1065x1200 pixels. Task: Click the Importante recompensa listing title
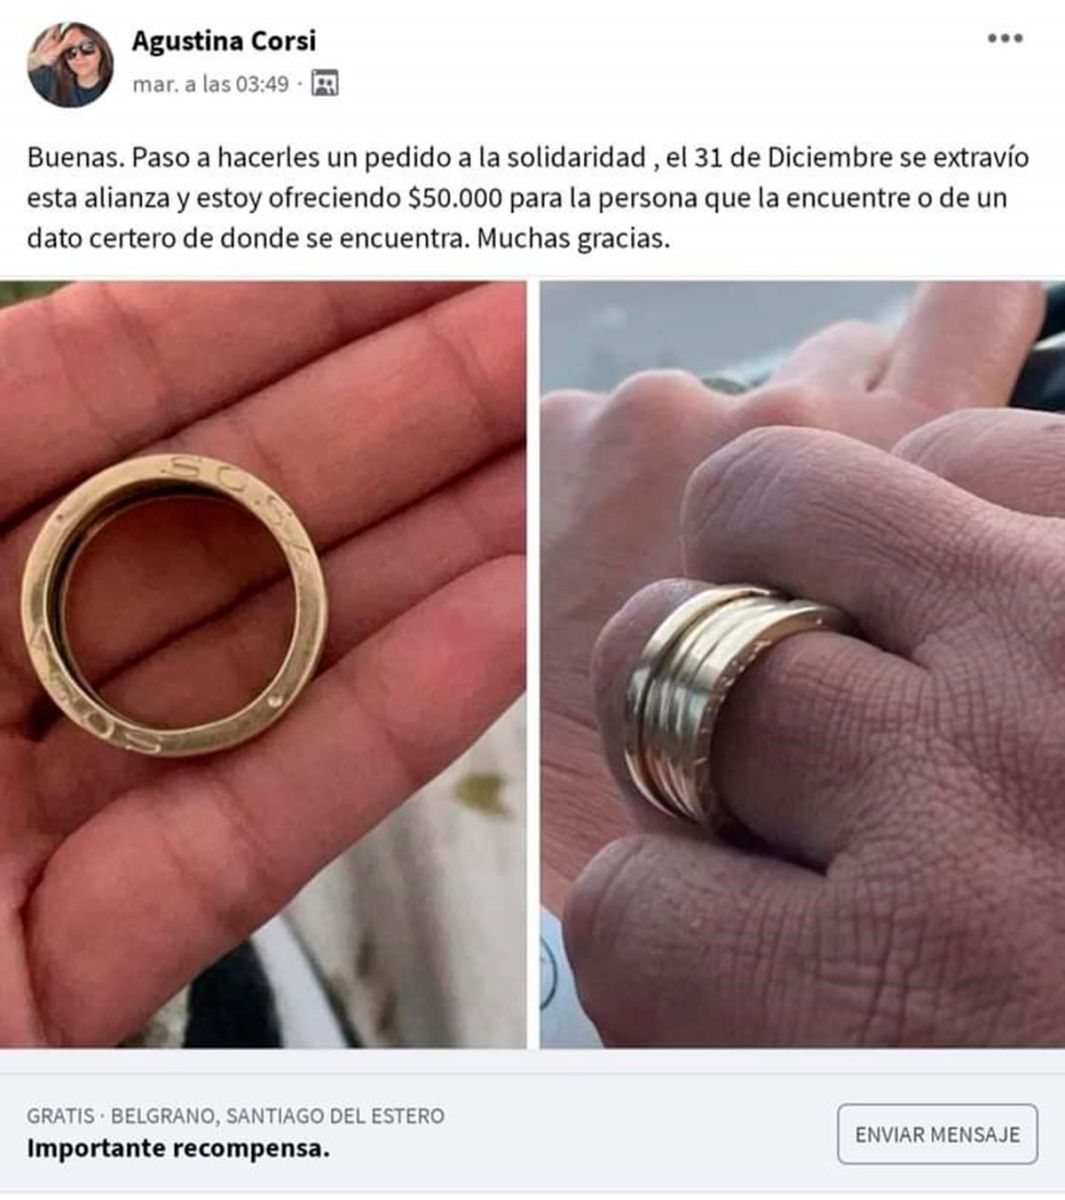coord(178,1149)
